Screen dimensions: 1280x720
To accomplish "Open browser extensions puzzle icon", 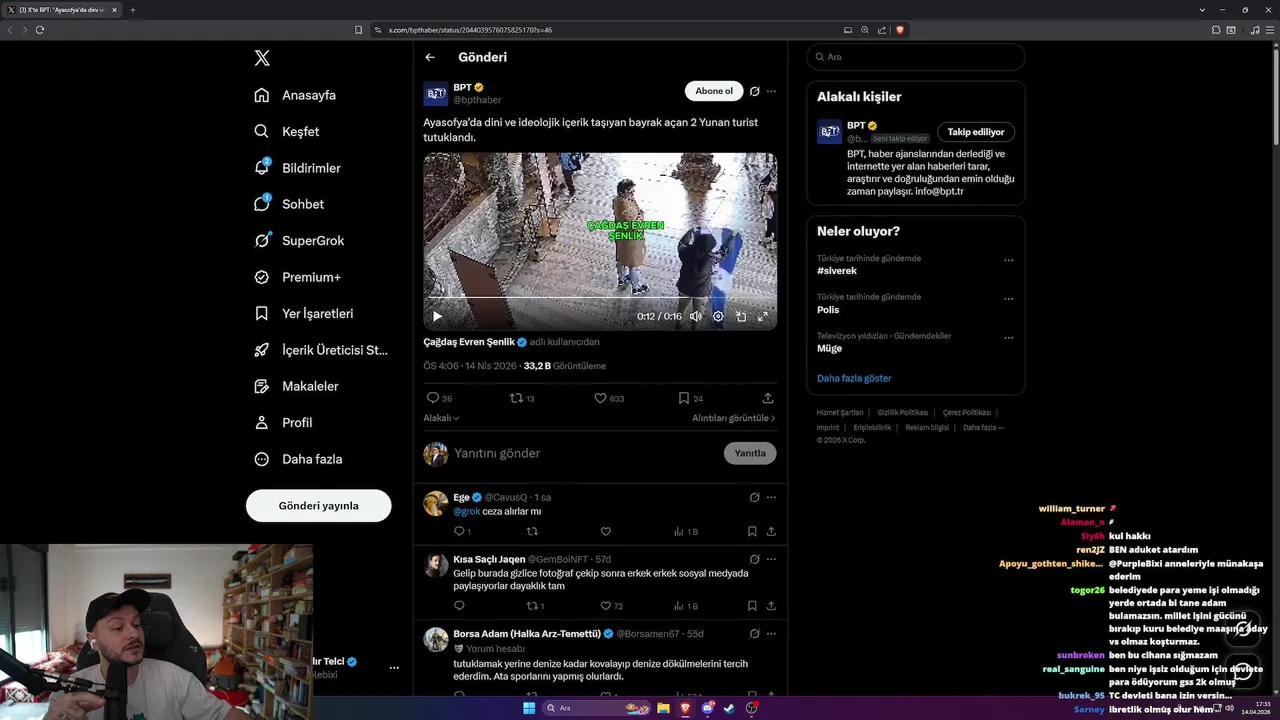I will [1216, 30].
